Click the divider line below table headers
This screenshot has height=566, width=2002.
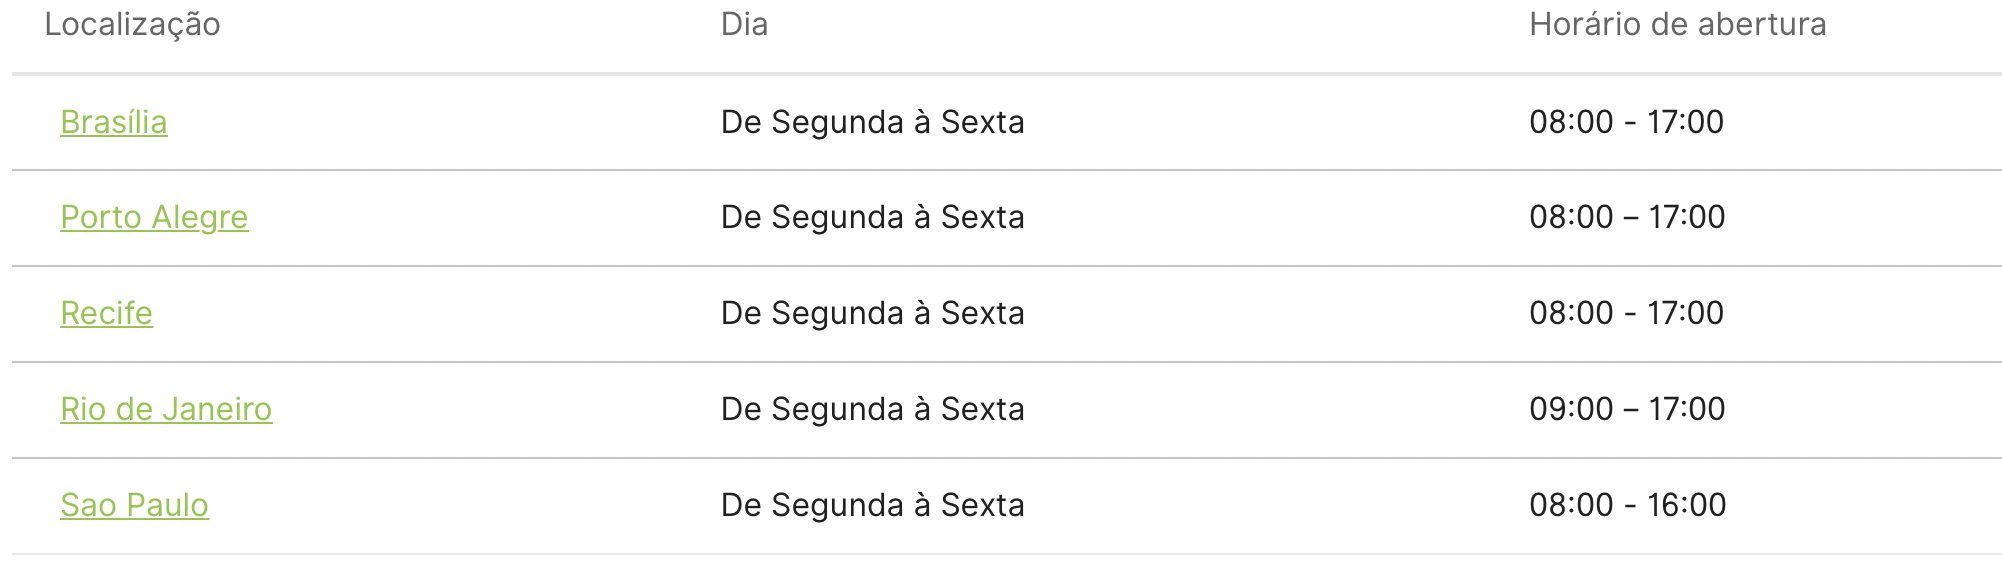tap(1006, 73)
